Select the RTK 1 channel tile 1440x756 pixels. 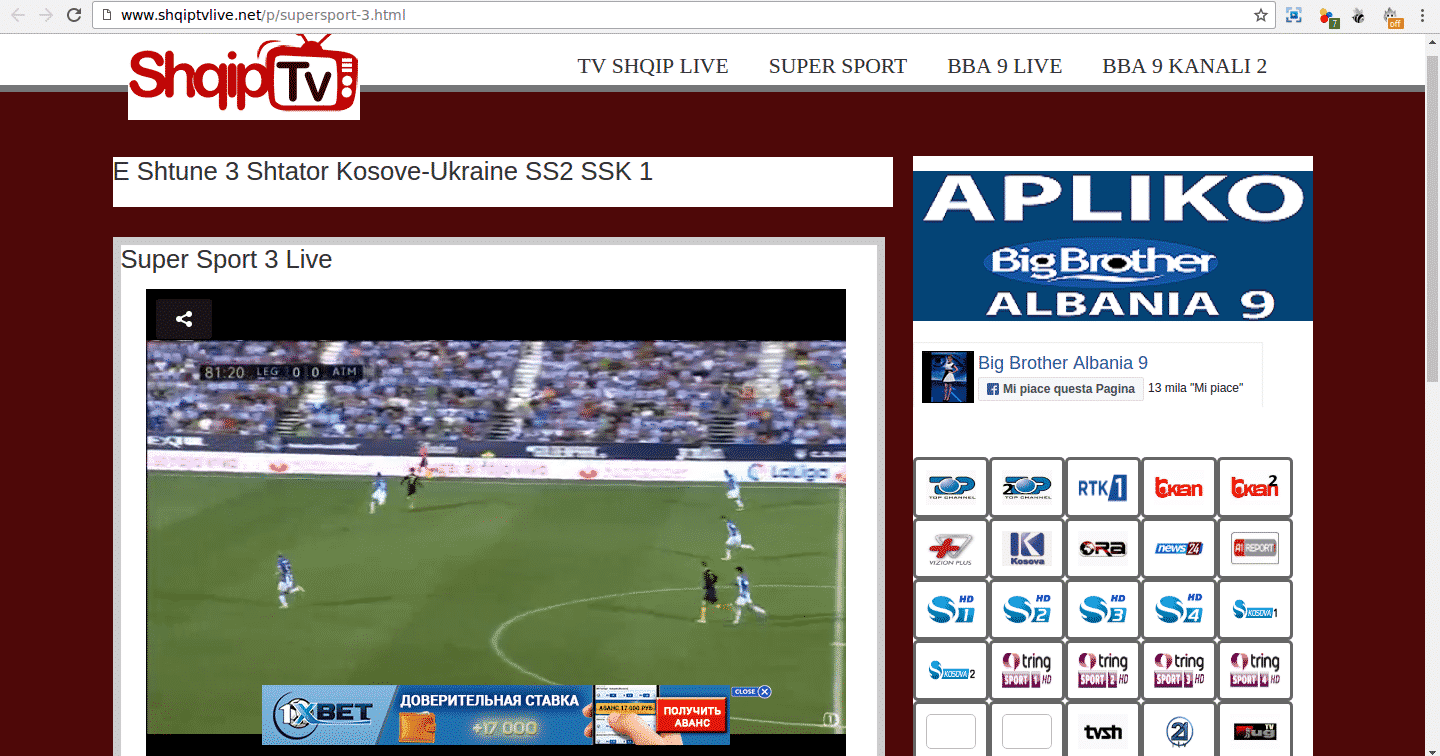(x=1103, y=488)
